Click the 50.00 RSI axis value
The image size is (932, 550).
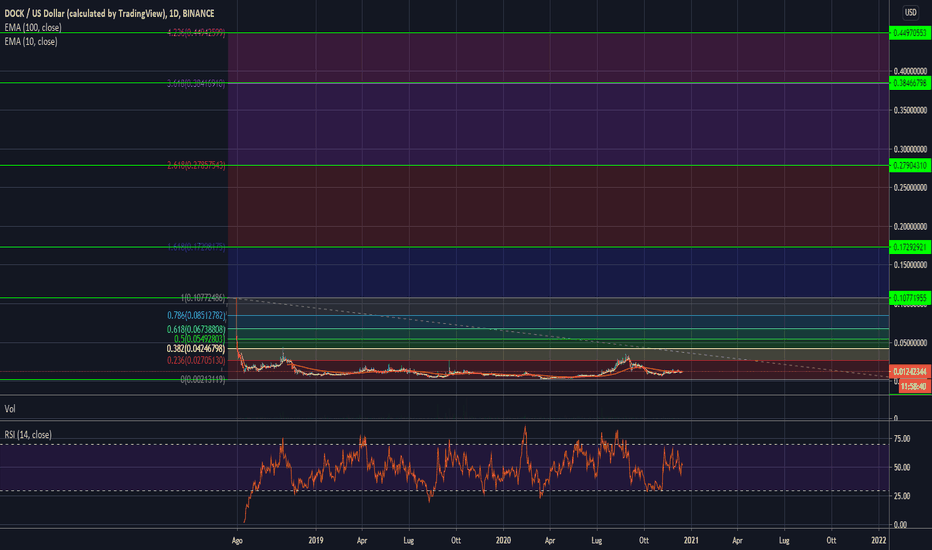(902, 467)
